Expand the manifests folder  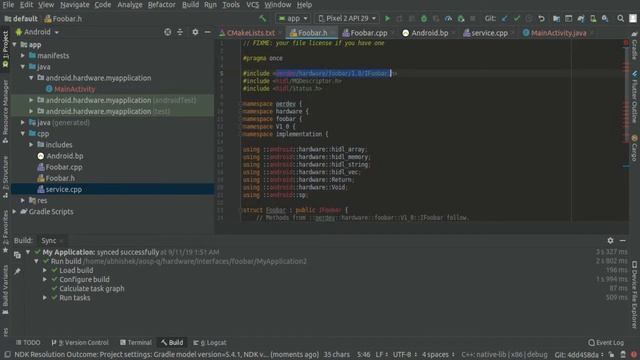[x=23, y=56]
